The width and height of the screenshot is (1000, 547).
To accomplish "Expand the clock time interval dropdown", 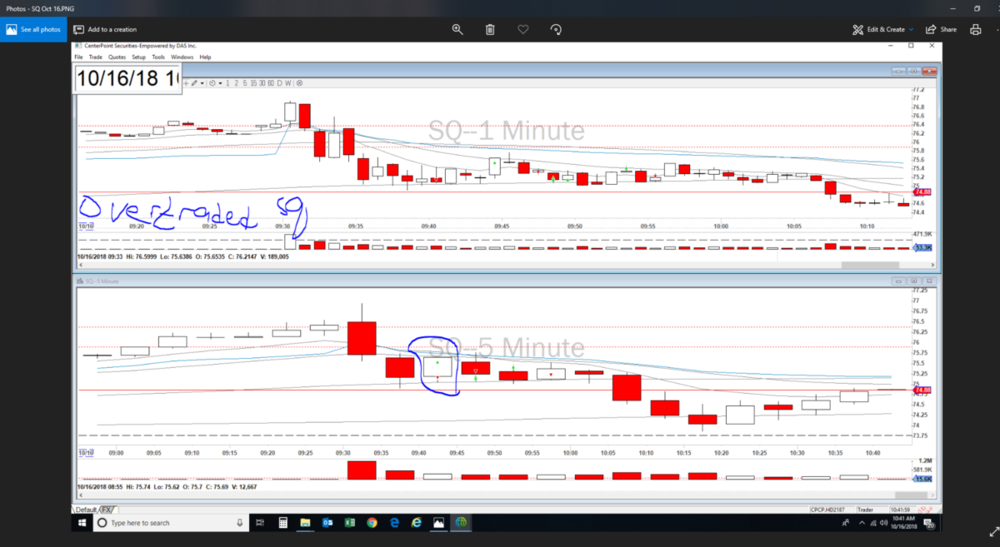I will point(220,83).
